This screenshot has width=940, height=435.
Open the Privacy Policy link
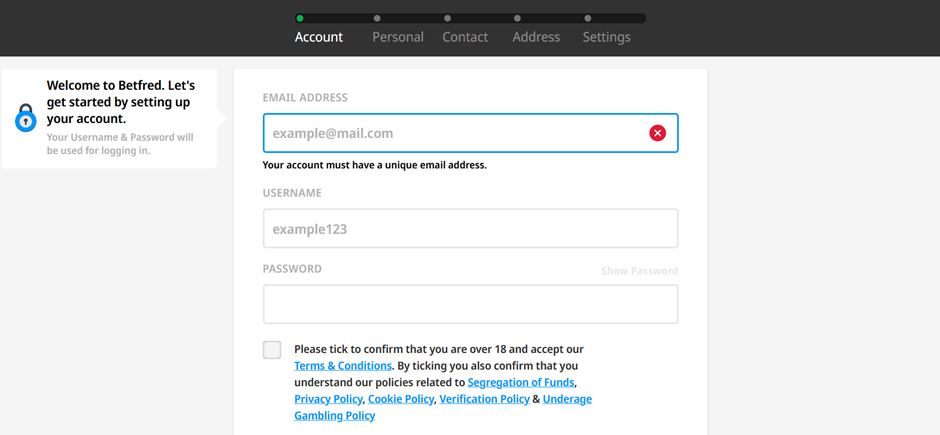328,399
